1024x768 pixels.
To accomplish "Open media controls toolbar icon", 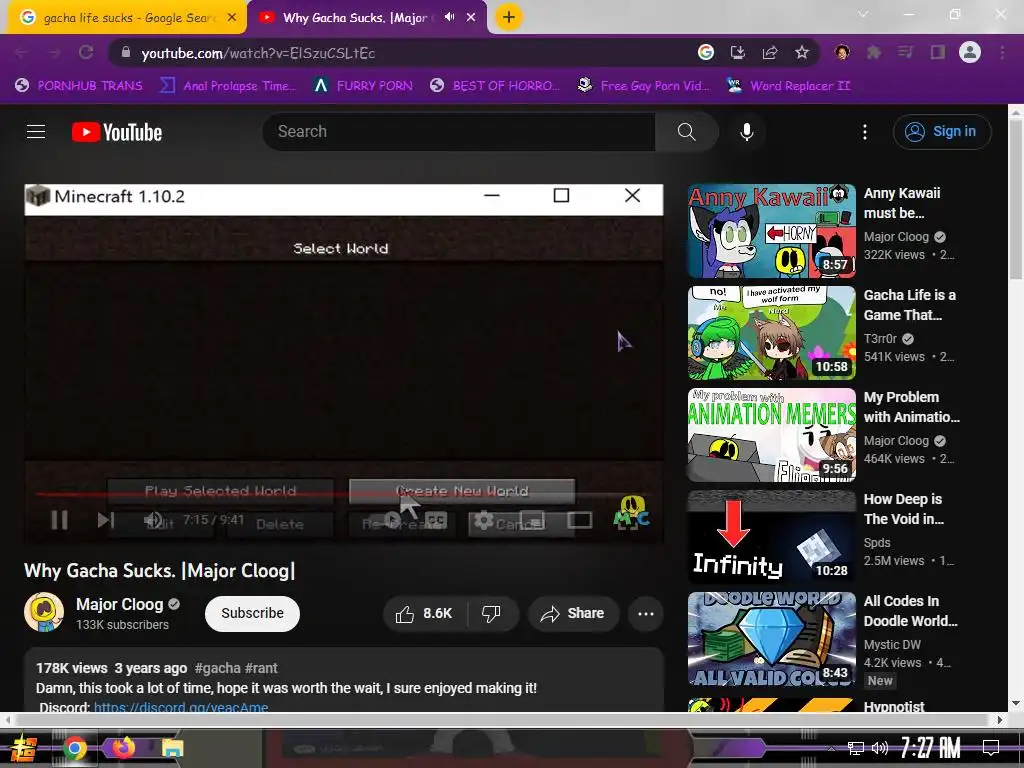I will (905, 52).
